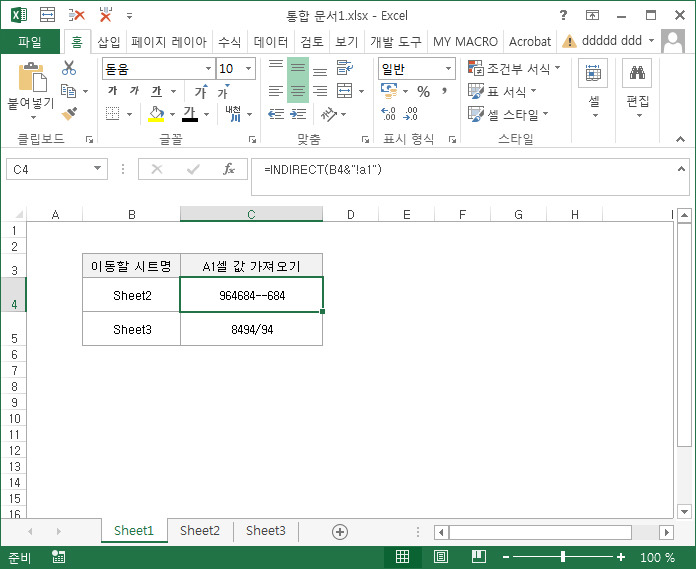
Task: Select the Format Painter brush
Action: [x=69, y=114]
